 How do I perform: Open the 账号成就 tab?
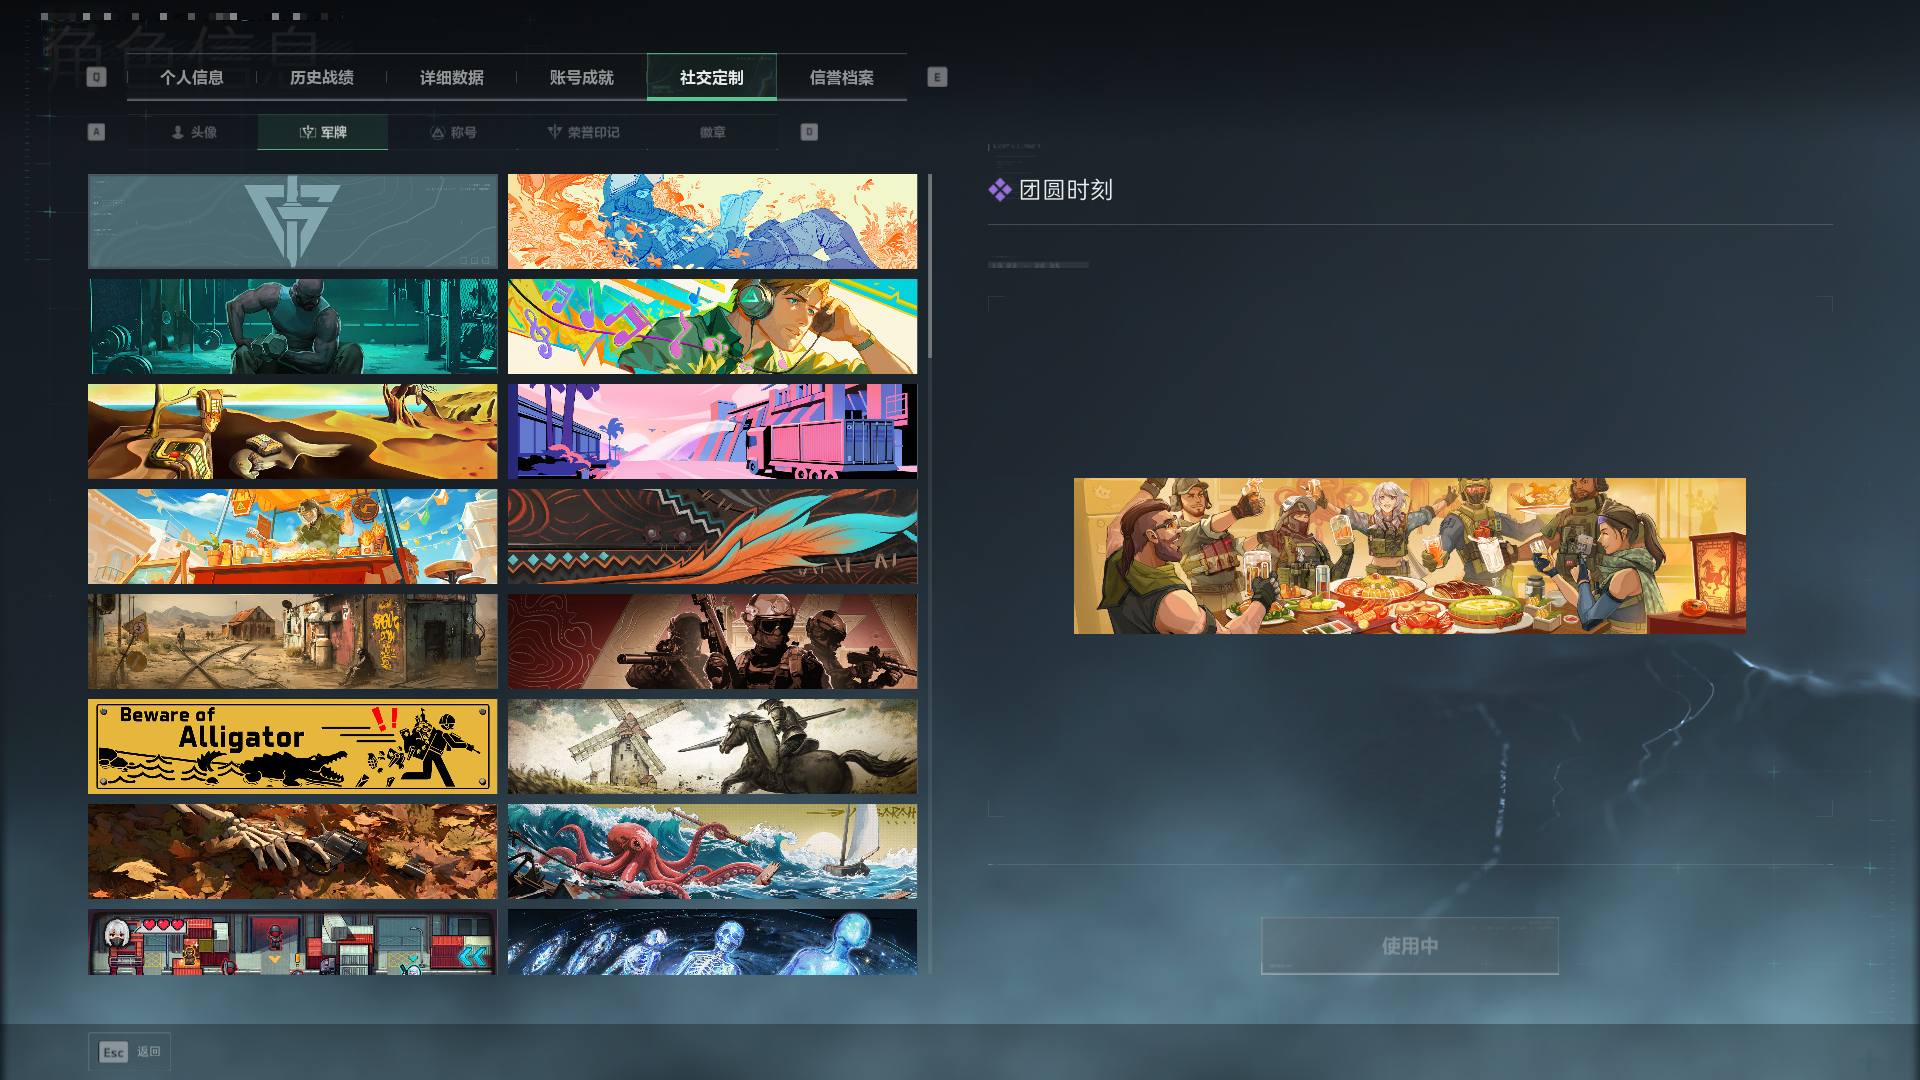point(582,77)
